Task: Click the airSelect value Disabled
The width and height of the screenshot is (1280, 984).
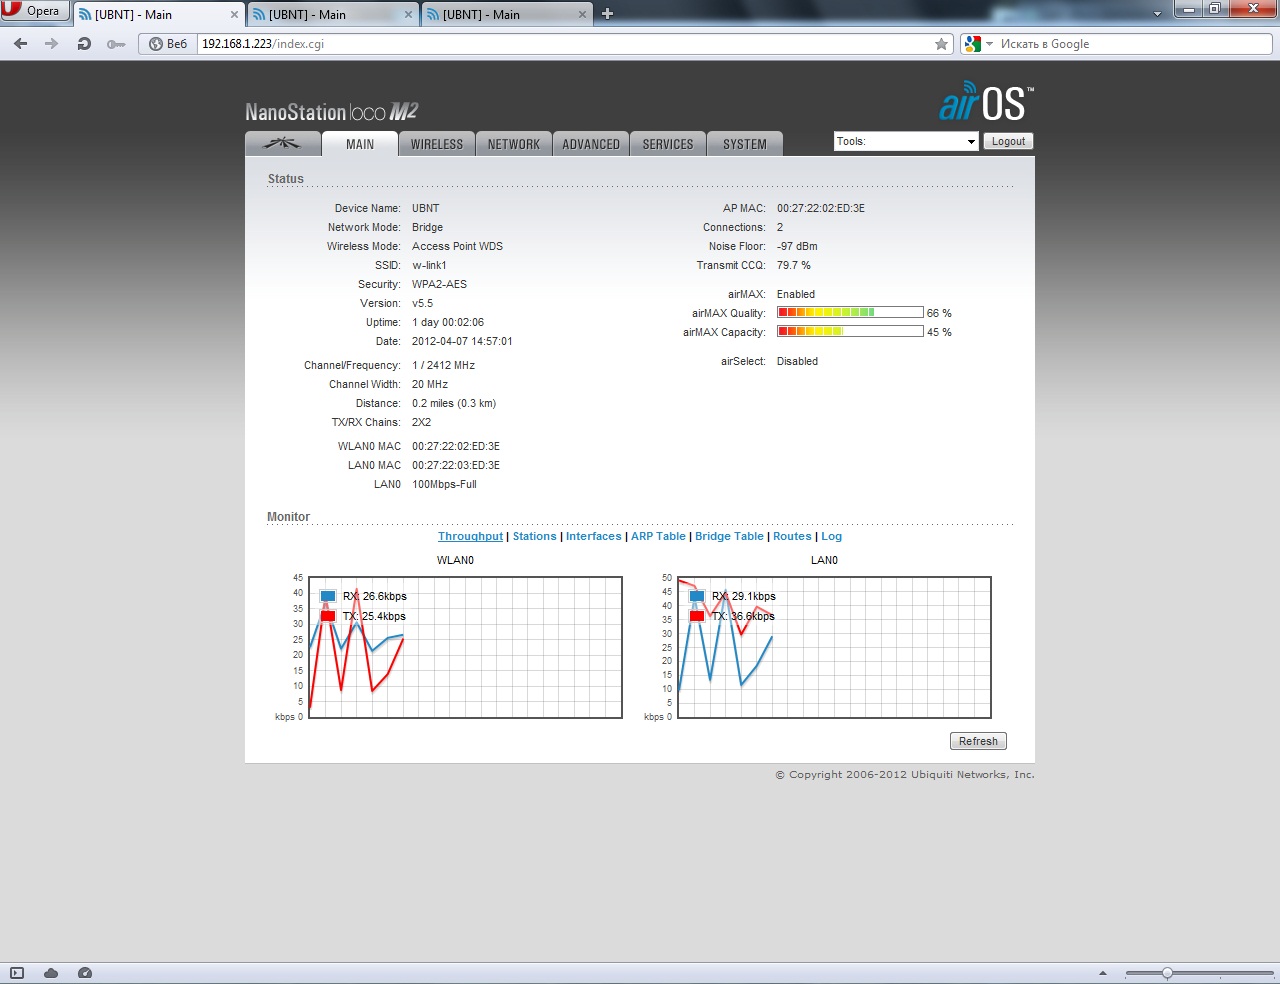Action: [x=797, y=361]
